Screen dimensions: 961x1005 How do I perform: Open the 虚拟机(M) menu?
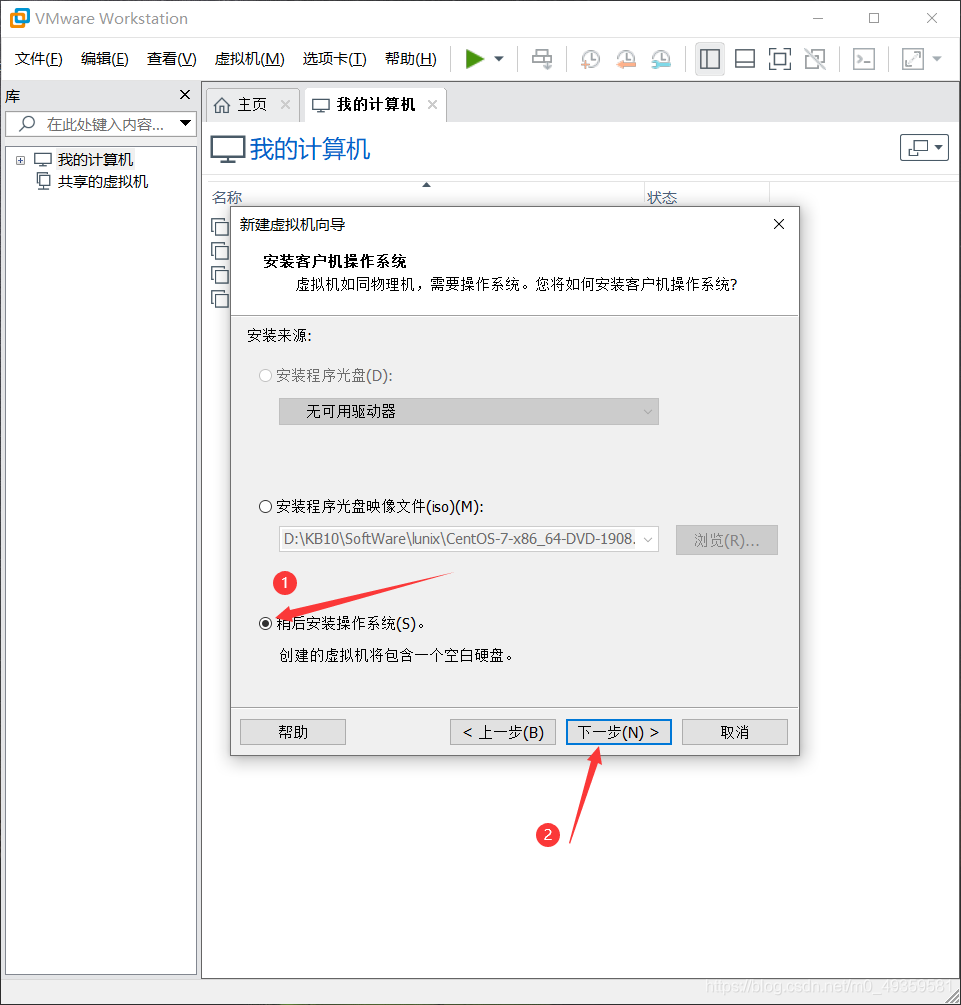pos(249,59)
